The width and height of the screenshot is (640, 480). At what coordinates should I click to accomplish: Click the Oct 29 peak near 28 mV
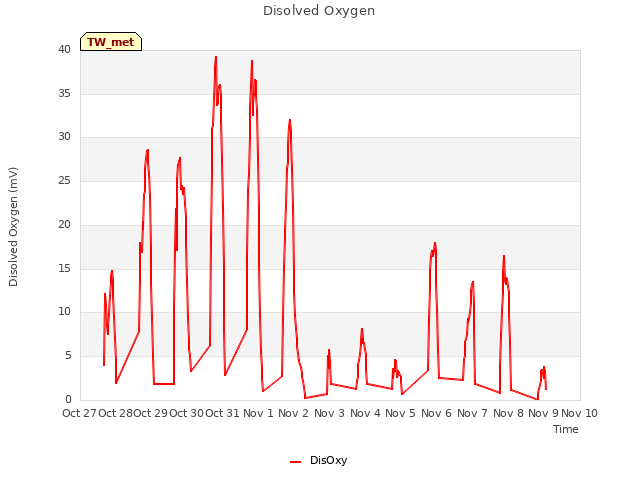click(148, 150)
